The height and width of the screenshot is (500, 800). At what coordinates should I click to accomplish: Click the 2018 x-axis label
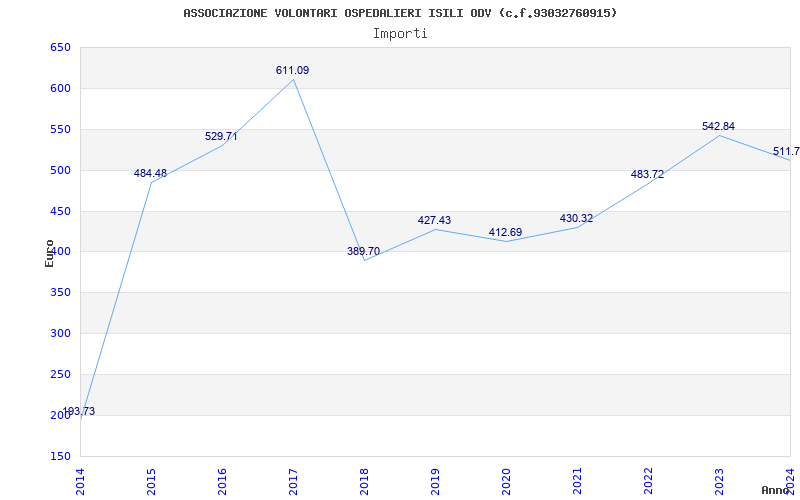coord(364,480)
